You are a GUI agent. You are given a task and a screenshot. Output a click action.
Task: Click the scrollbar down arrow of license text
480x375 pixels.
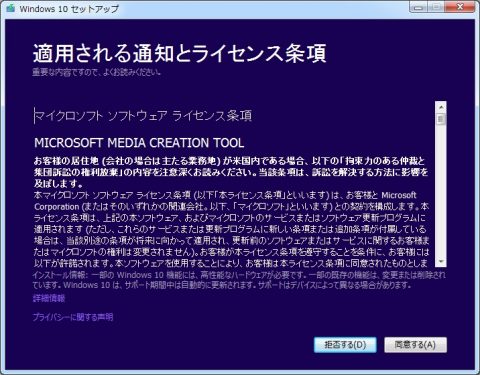441,262
